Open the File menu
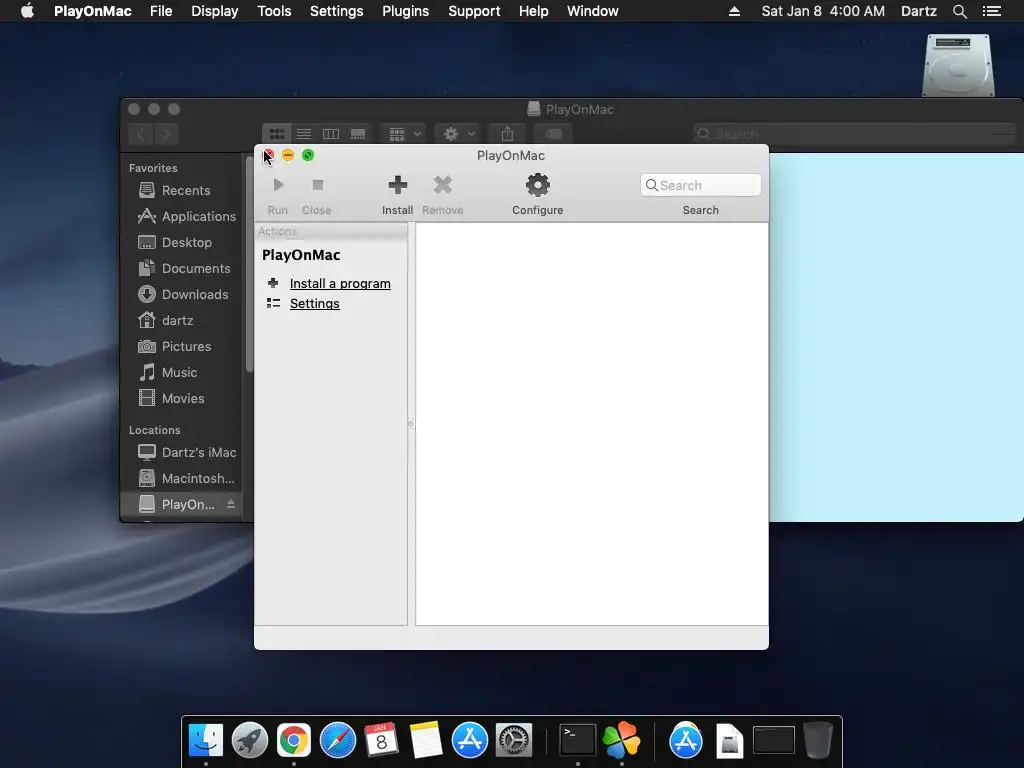1024x768 pixels. coord(161,11)
